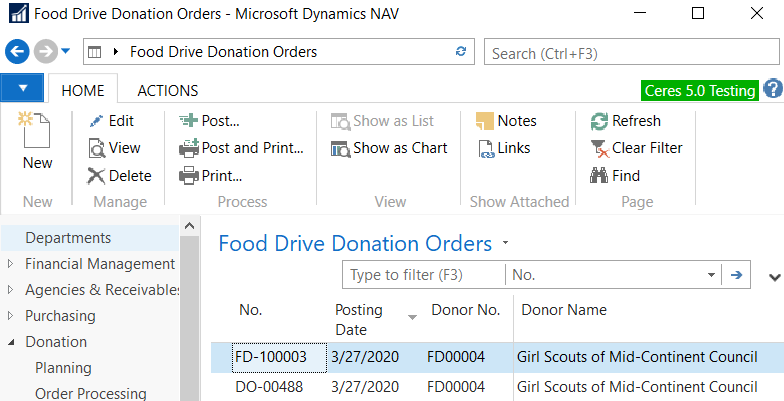Open the Order Processing navigation link

click(91, 394)
